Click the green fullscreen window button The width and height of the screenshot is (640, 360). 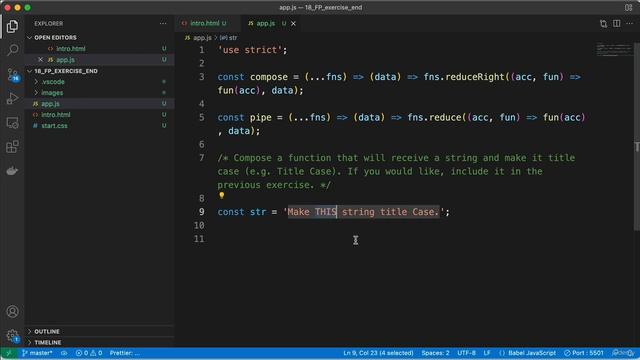point(27,7)
